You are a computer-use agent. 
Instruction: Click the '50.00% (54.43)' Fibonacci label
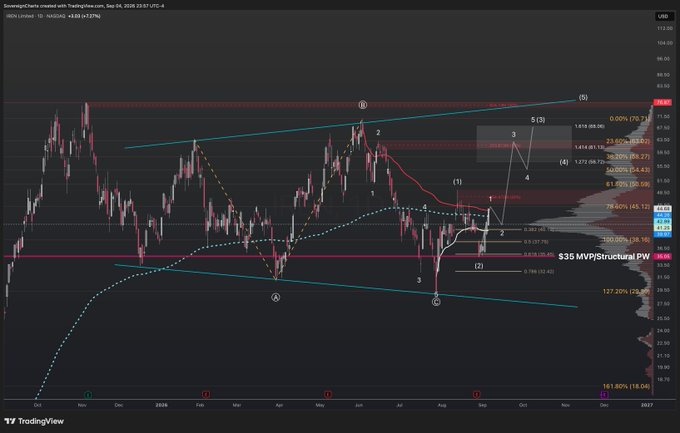(x=628, y=170)
